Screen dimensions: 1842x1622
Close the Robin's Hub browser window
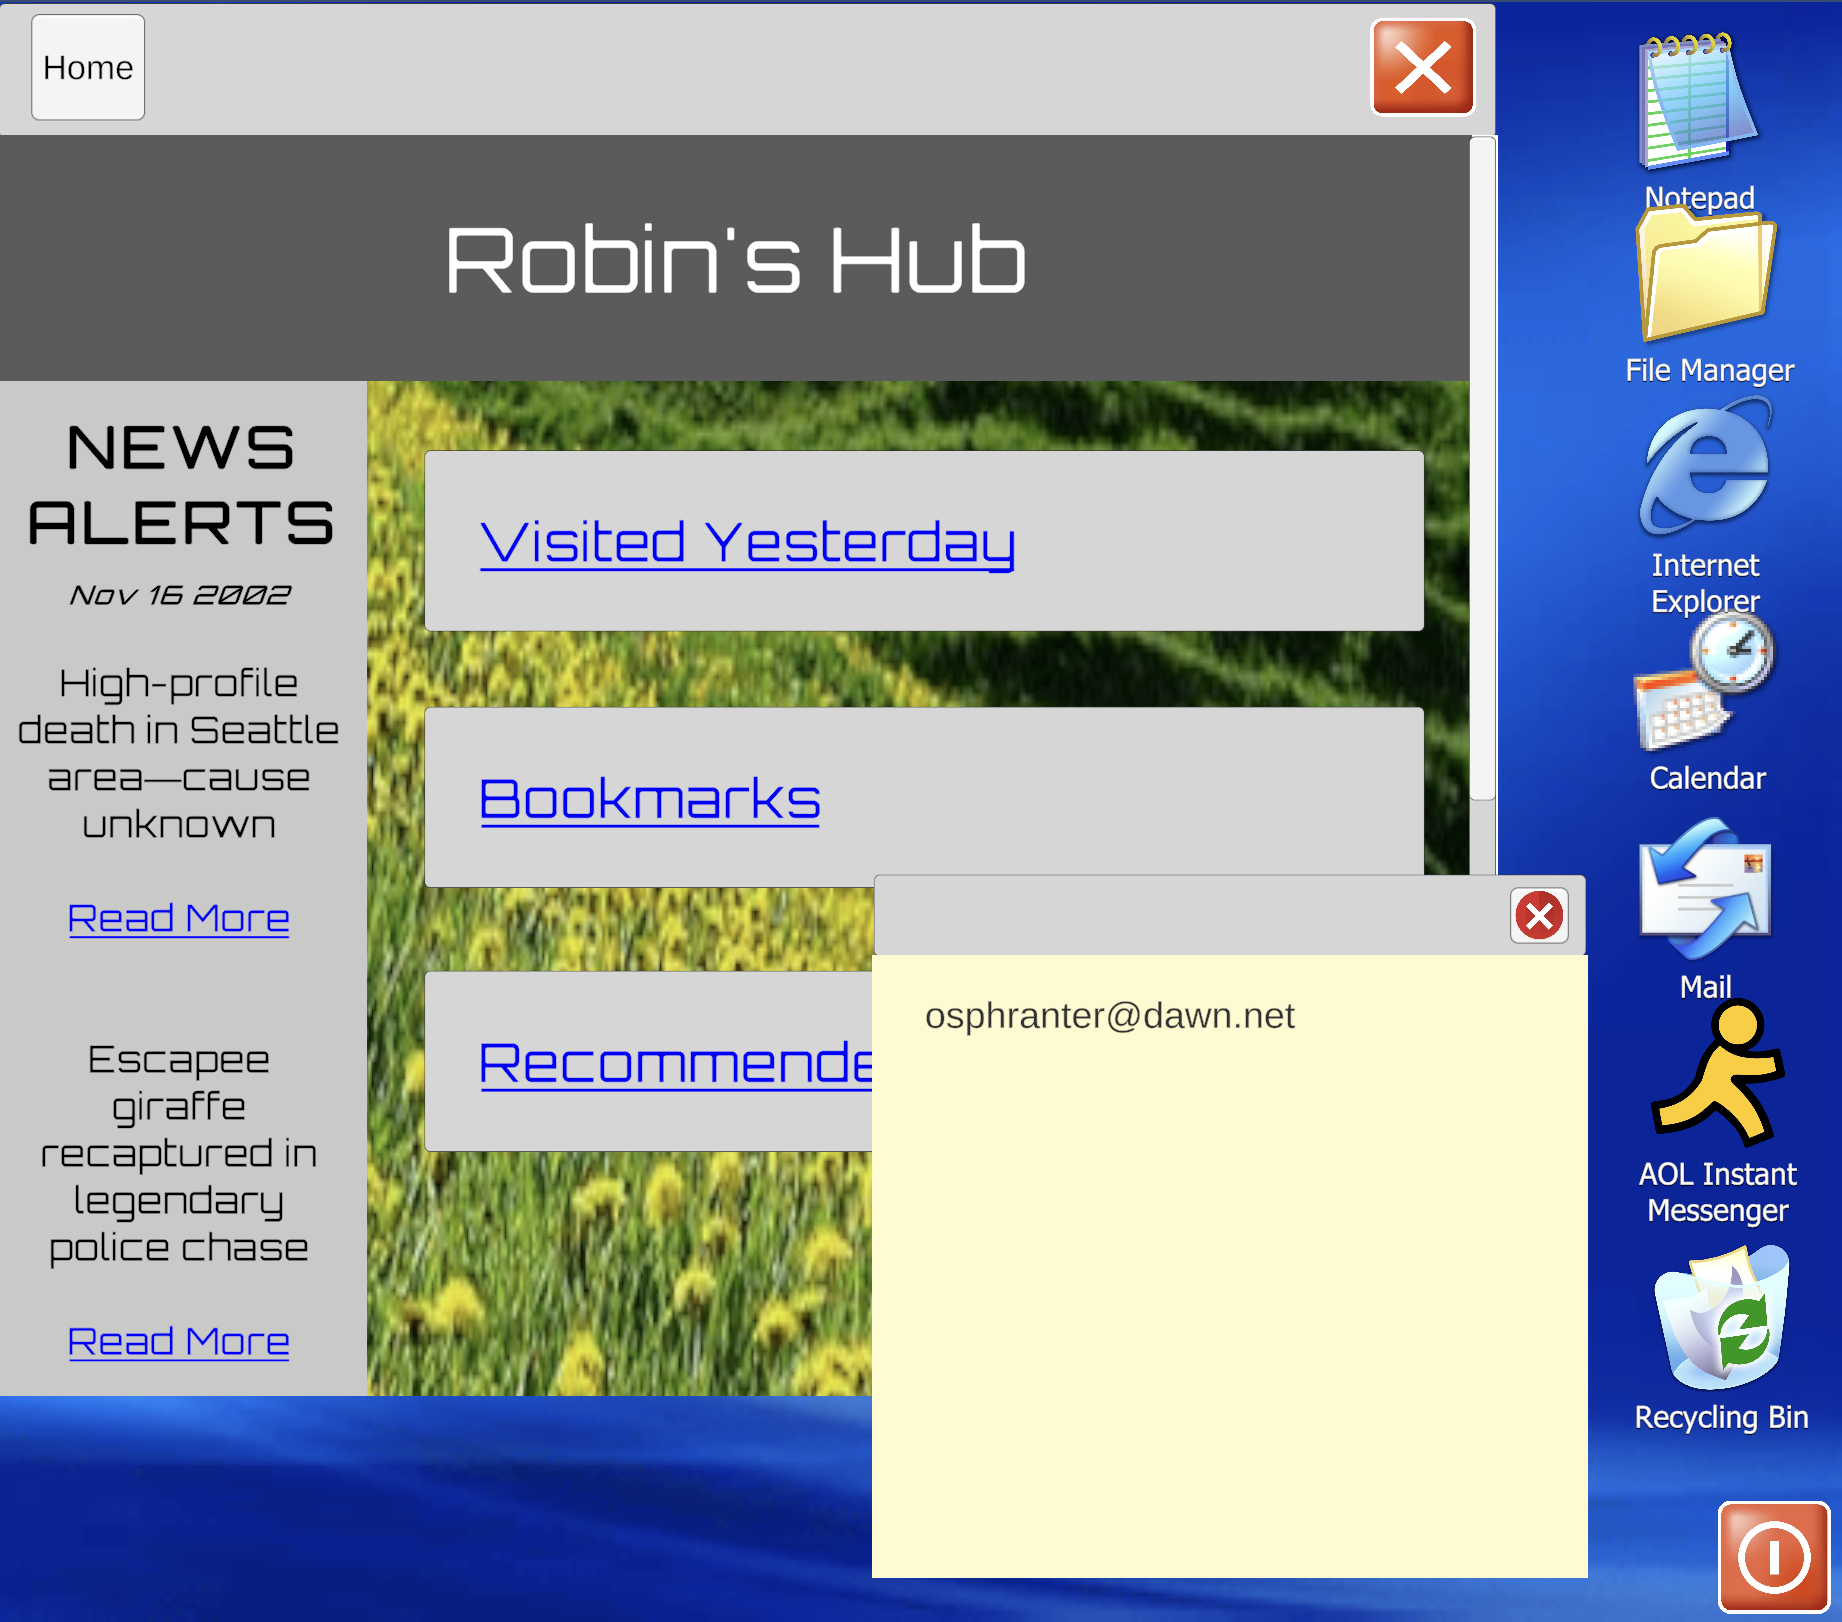tap(1422, 68)
